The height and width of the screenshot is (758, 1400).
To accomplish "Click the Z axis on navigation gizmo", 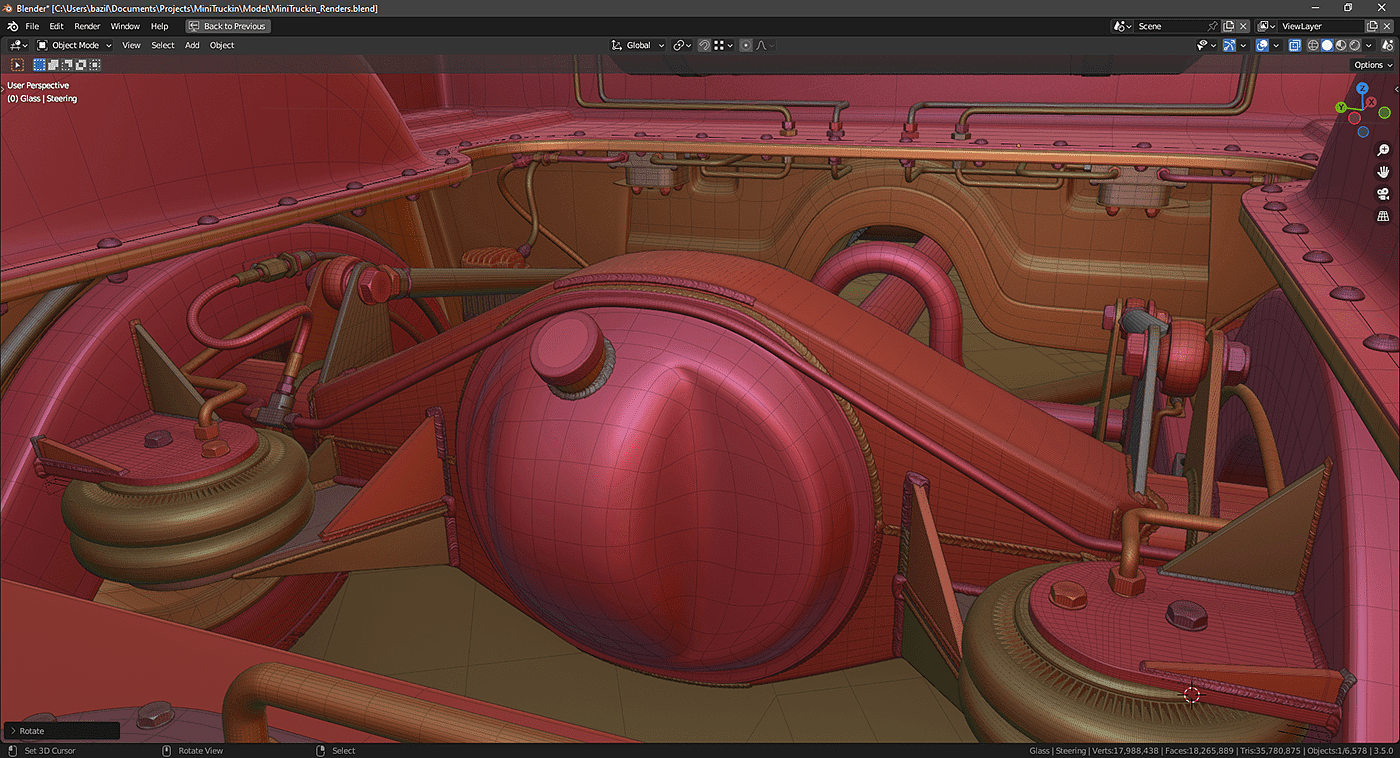I will [x=1362, y=88].
